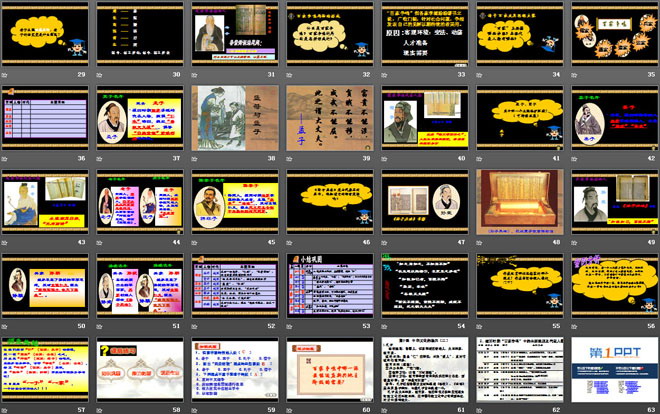The image size is (660, 414).
Task: Click the animation star icon under slide 35
Action: (x=574, y=75)
